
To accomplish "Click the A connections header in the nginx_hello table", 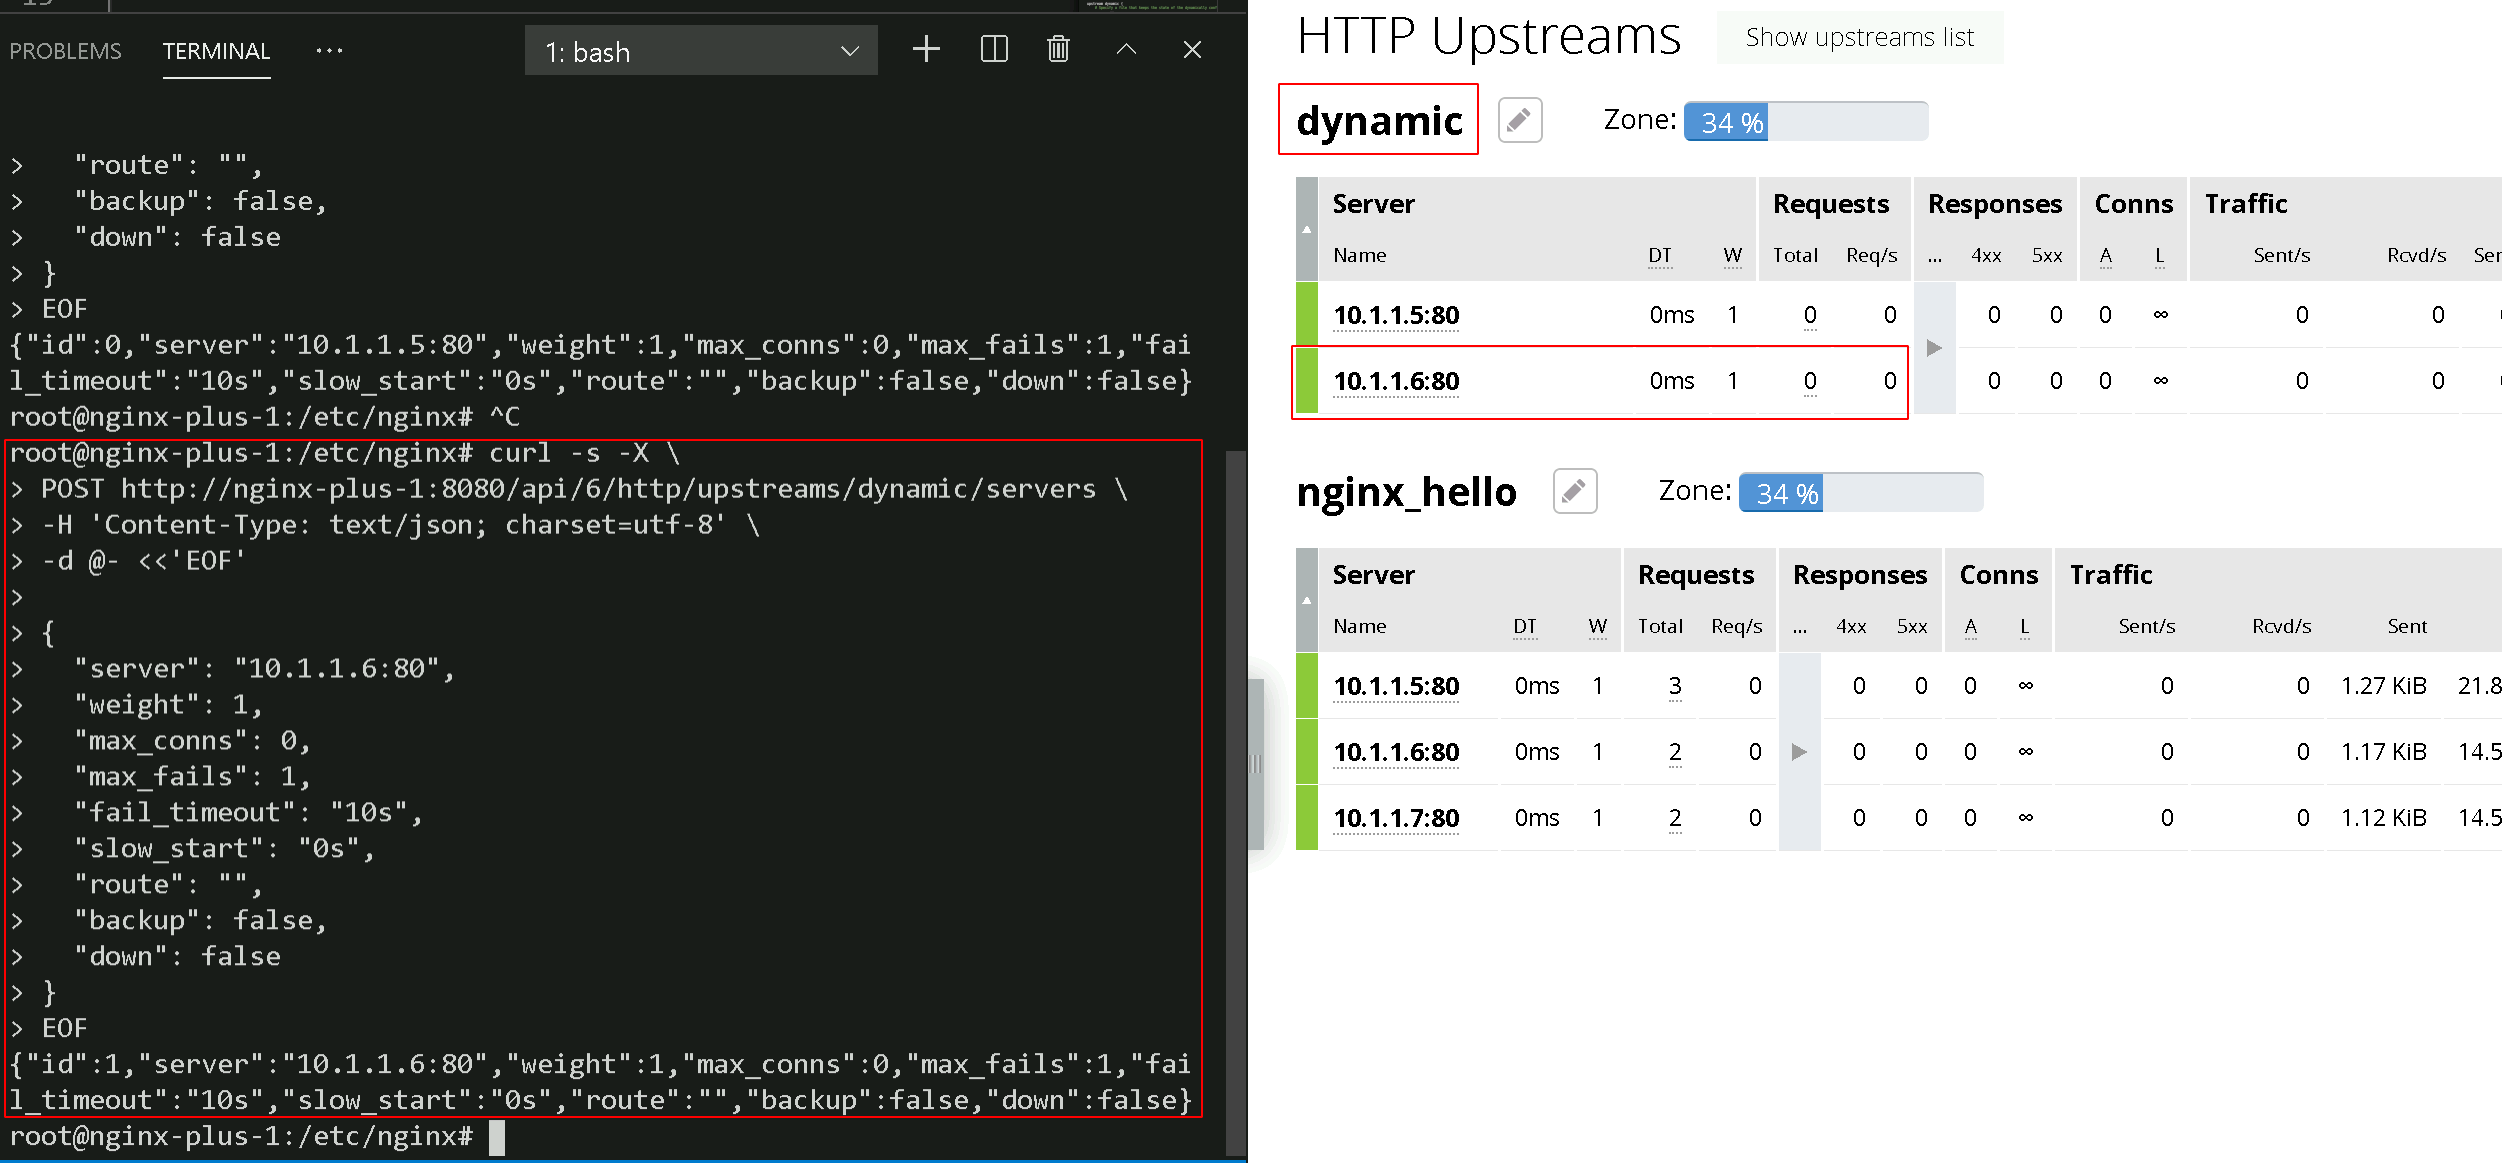I will tap(1971, 627).
